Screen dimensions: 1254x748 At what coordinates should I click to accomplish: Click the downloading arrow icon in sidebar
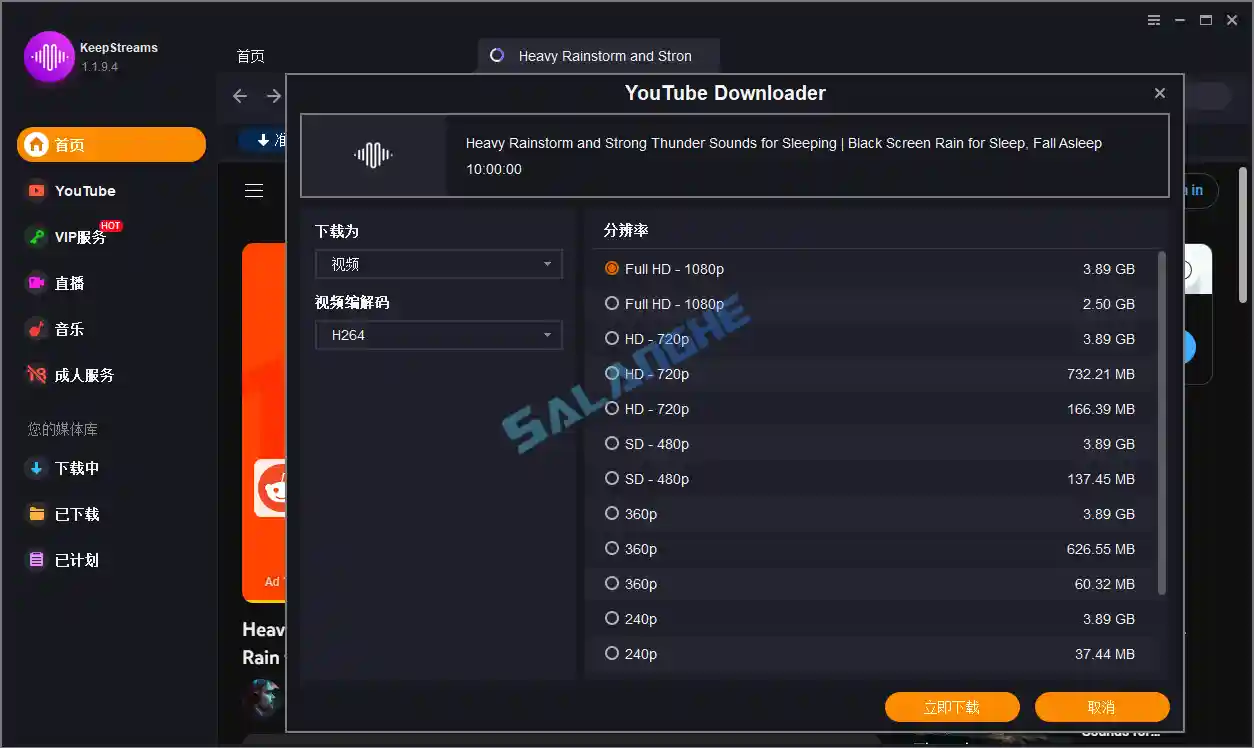click(x=37, y=468)
